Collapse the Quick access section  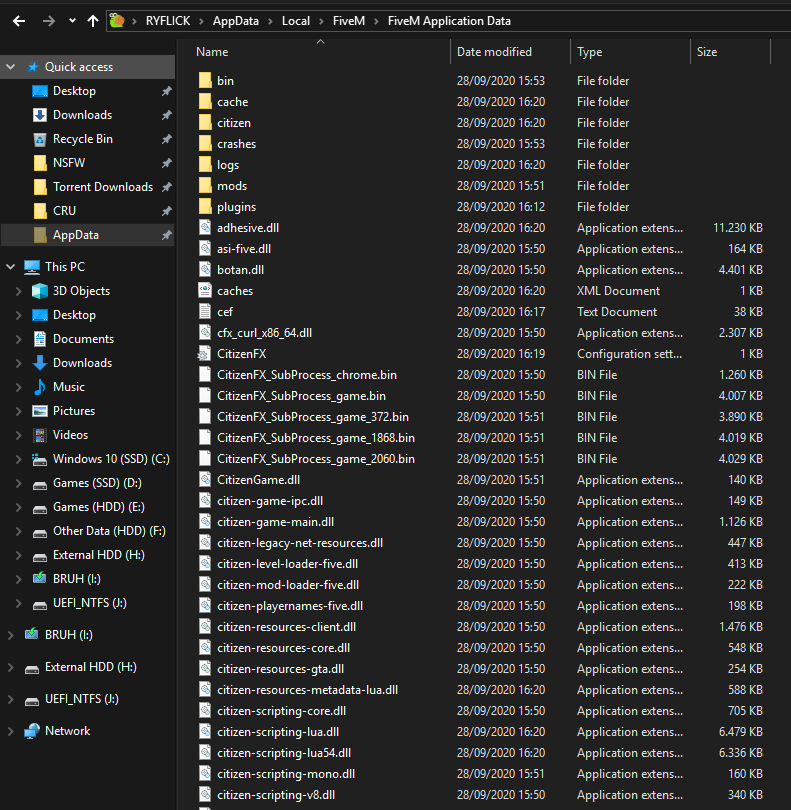(x=11, y=67)
